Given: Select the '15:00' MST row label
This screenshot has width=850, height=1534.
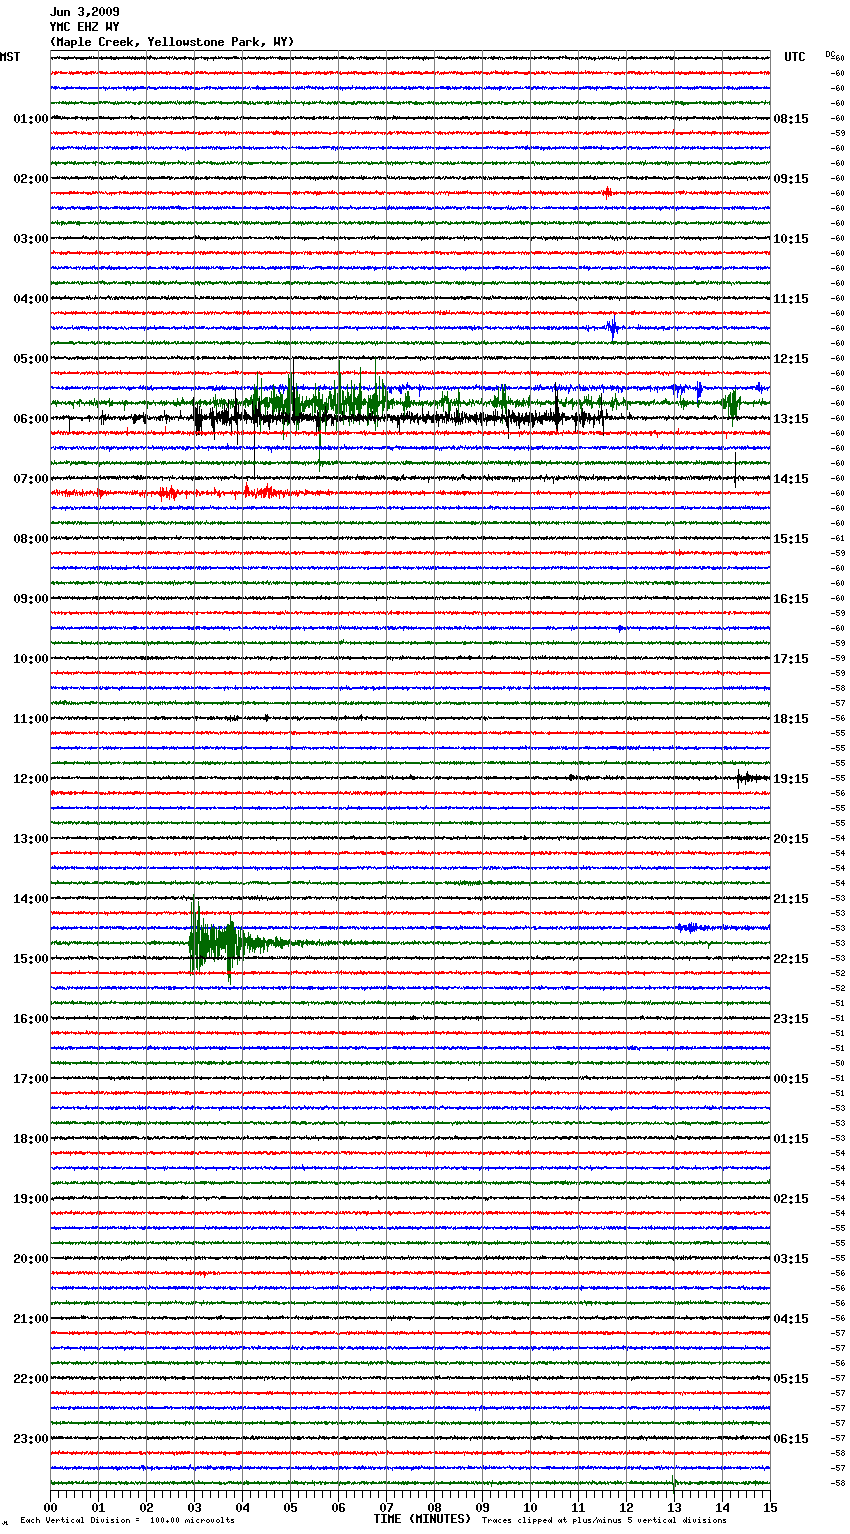Looking at the screenshot, I should (31, 959).
